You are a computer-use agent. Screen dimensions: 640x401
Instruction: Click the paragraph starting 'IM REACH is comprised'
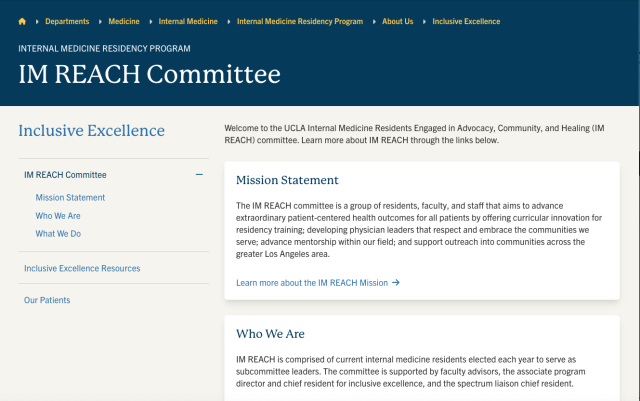pos(411,372)
